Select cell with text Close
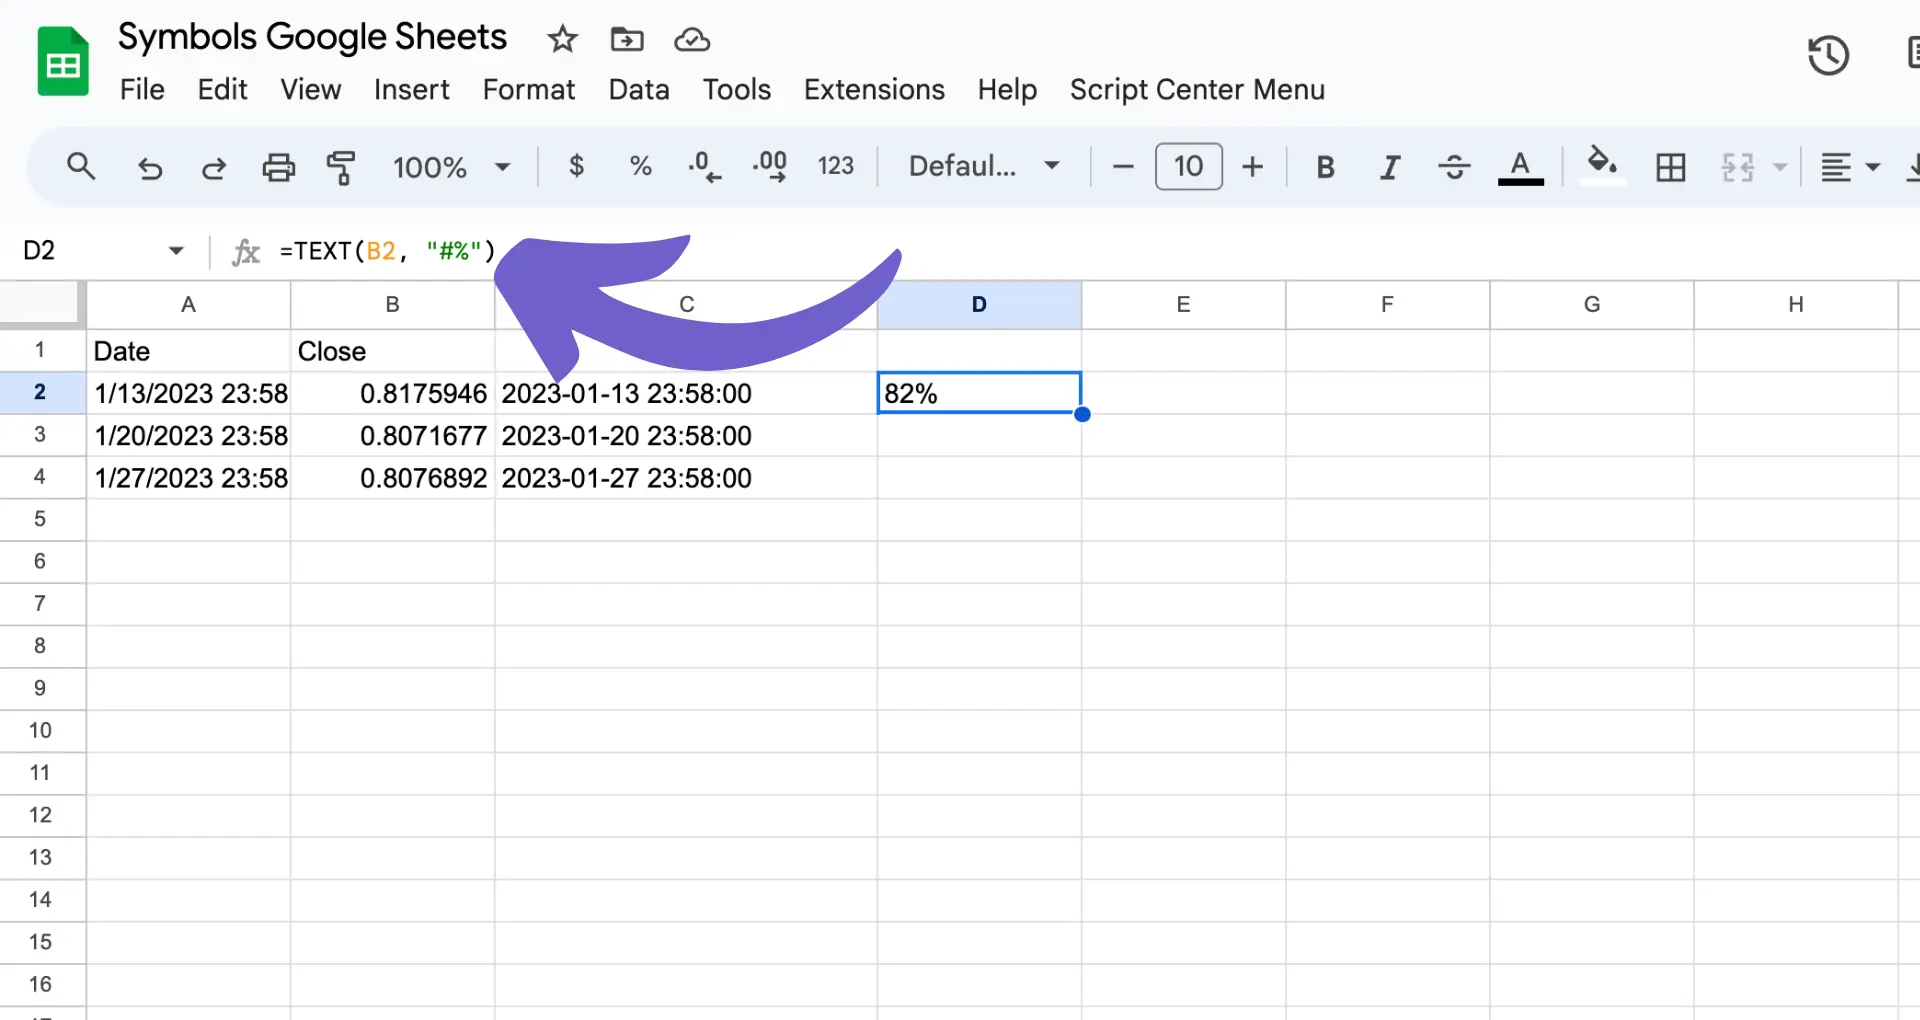 coord(392,351)
